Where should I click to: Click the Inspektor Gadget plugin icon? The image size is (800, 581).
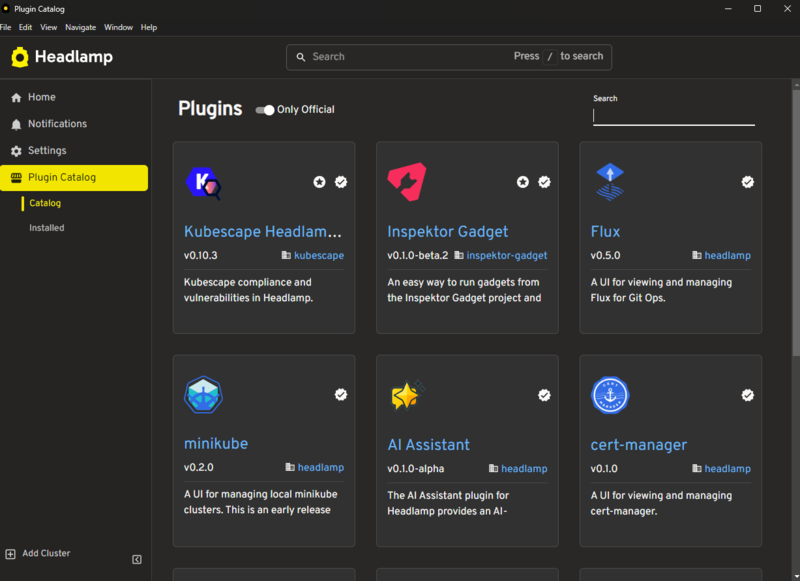pyautogui.click(x=408, y=183)
